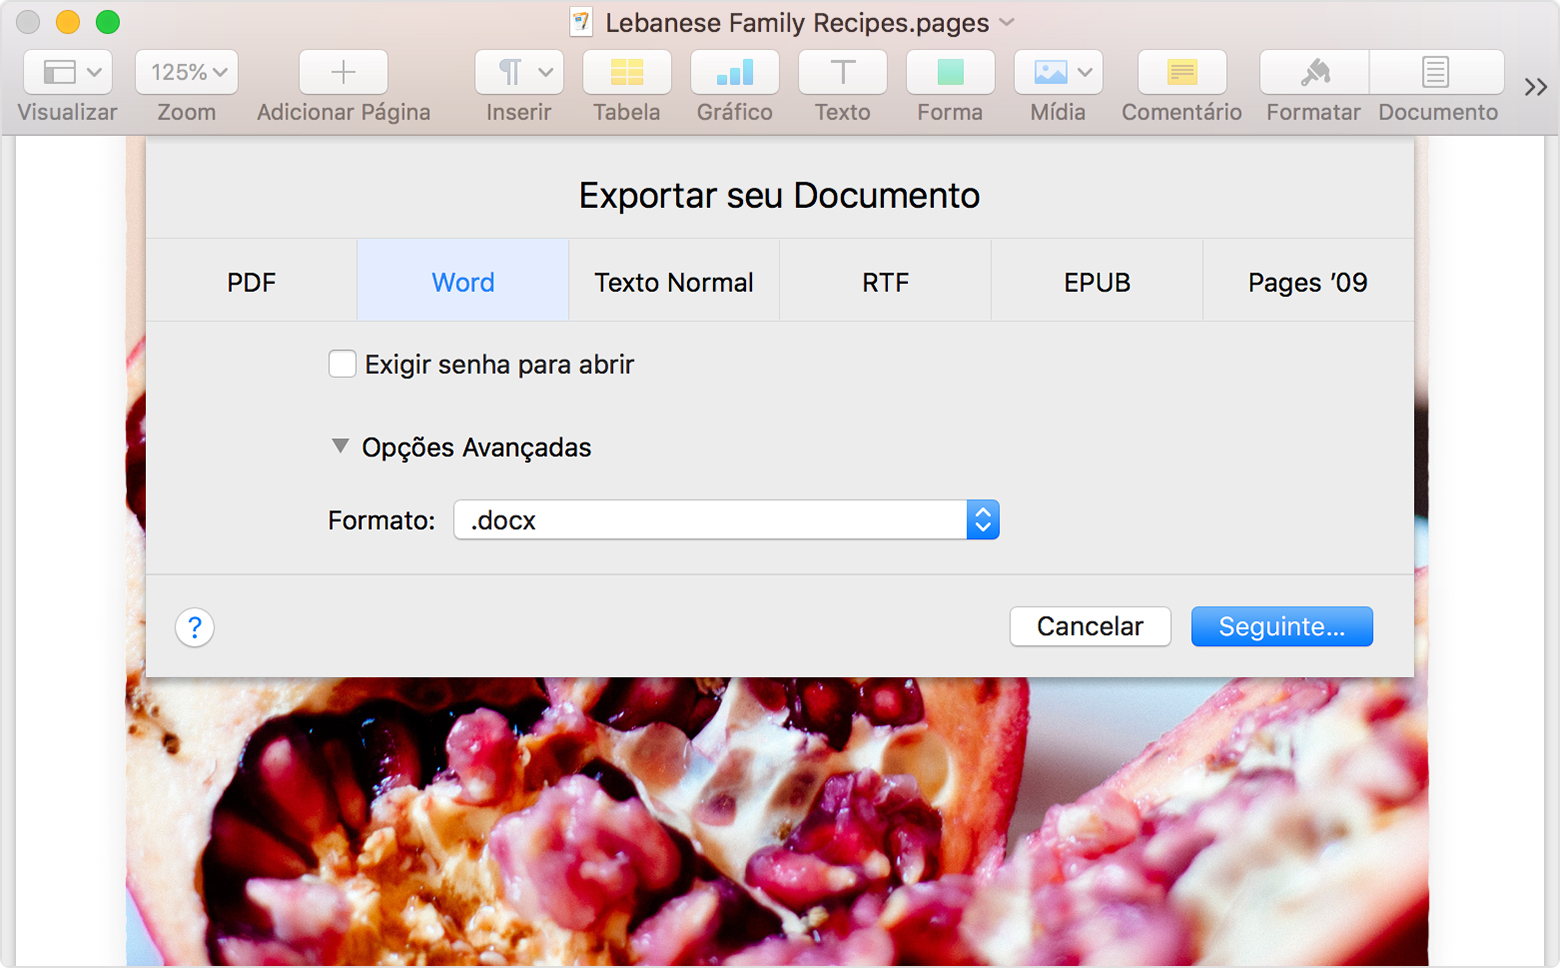Viewport: 1560px width, 968px height.
Task: Click the Adicionar Página plus icon
Action: (342, 72)
